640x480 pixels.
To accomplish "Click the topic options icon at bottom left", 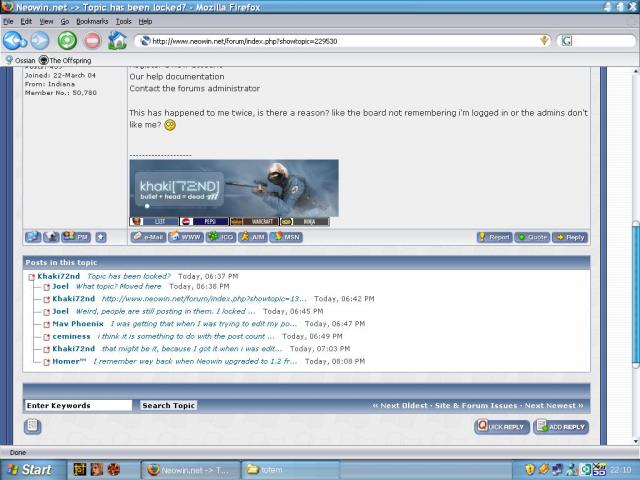I will click(x=32, y=427).
